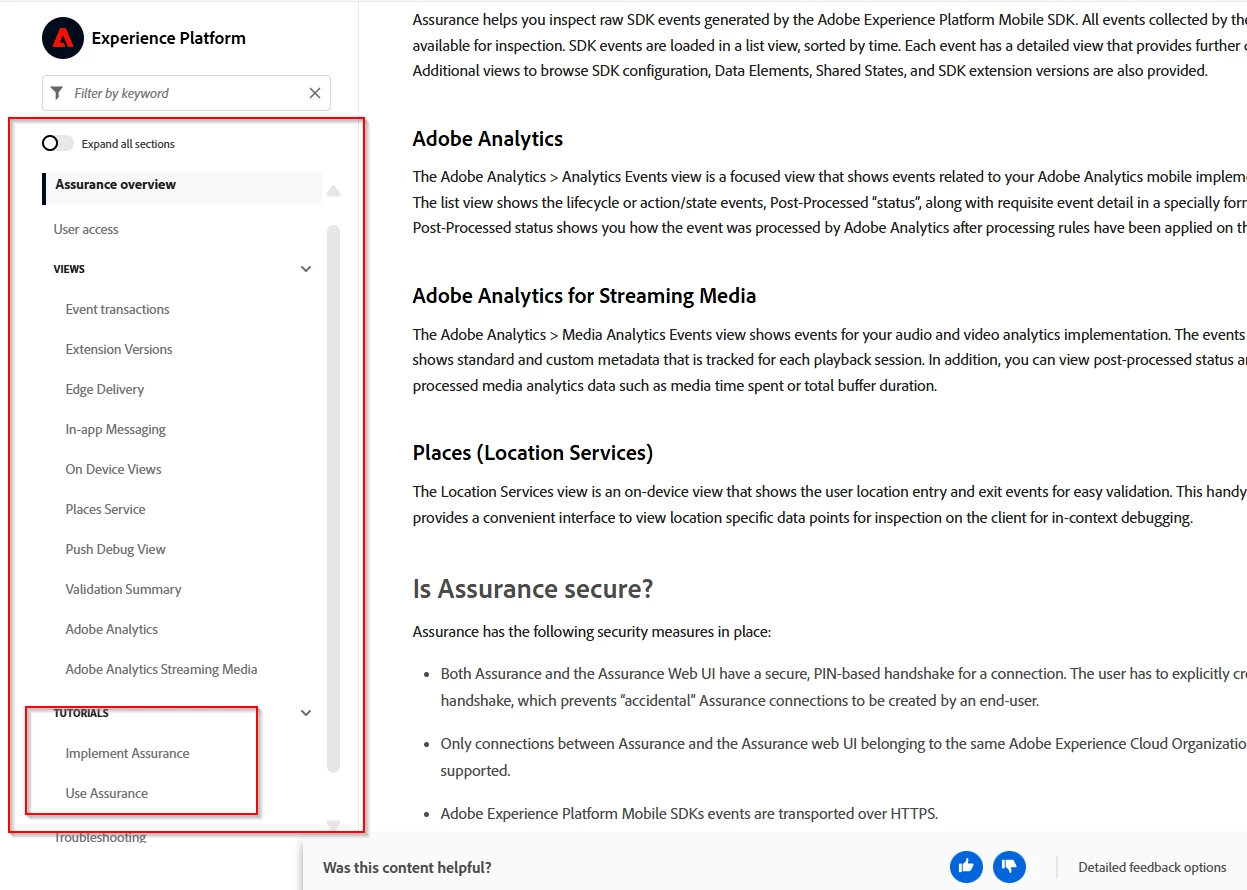Click the Adobe Analytics heading in the article
Image resolution: width=1247 pixels, height=890 pixels.
pos(488,139)
